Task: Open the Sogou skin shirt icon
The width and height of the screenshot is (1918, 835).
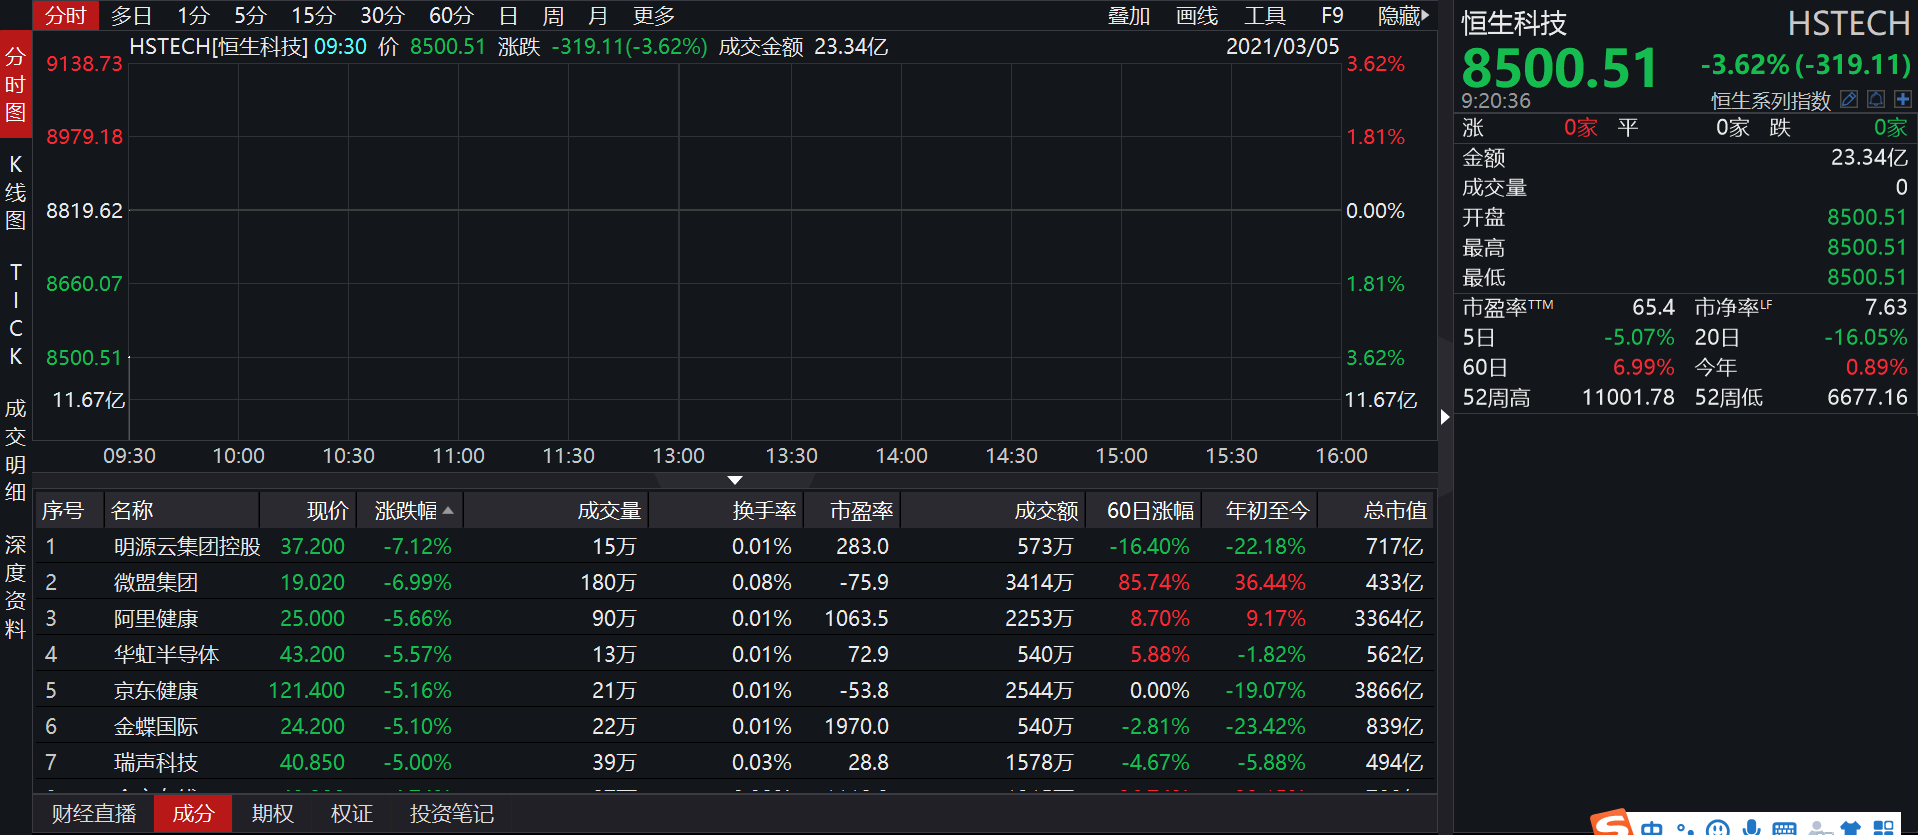Action: pyautogui.click(x=1851, y=828)
